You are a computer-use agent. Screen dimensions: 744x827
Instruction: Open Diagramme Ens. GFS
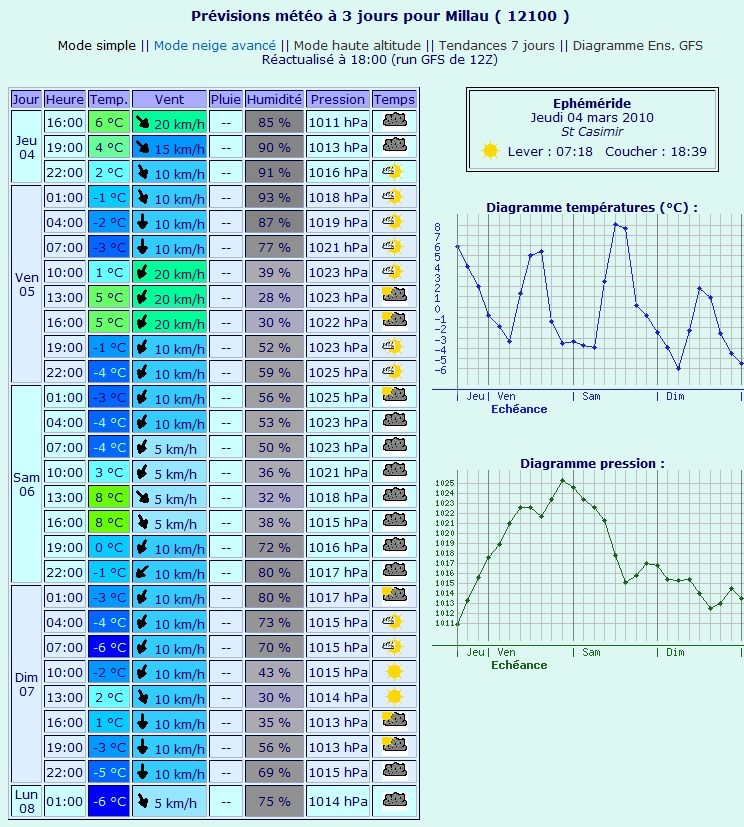point(637,46)
